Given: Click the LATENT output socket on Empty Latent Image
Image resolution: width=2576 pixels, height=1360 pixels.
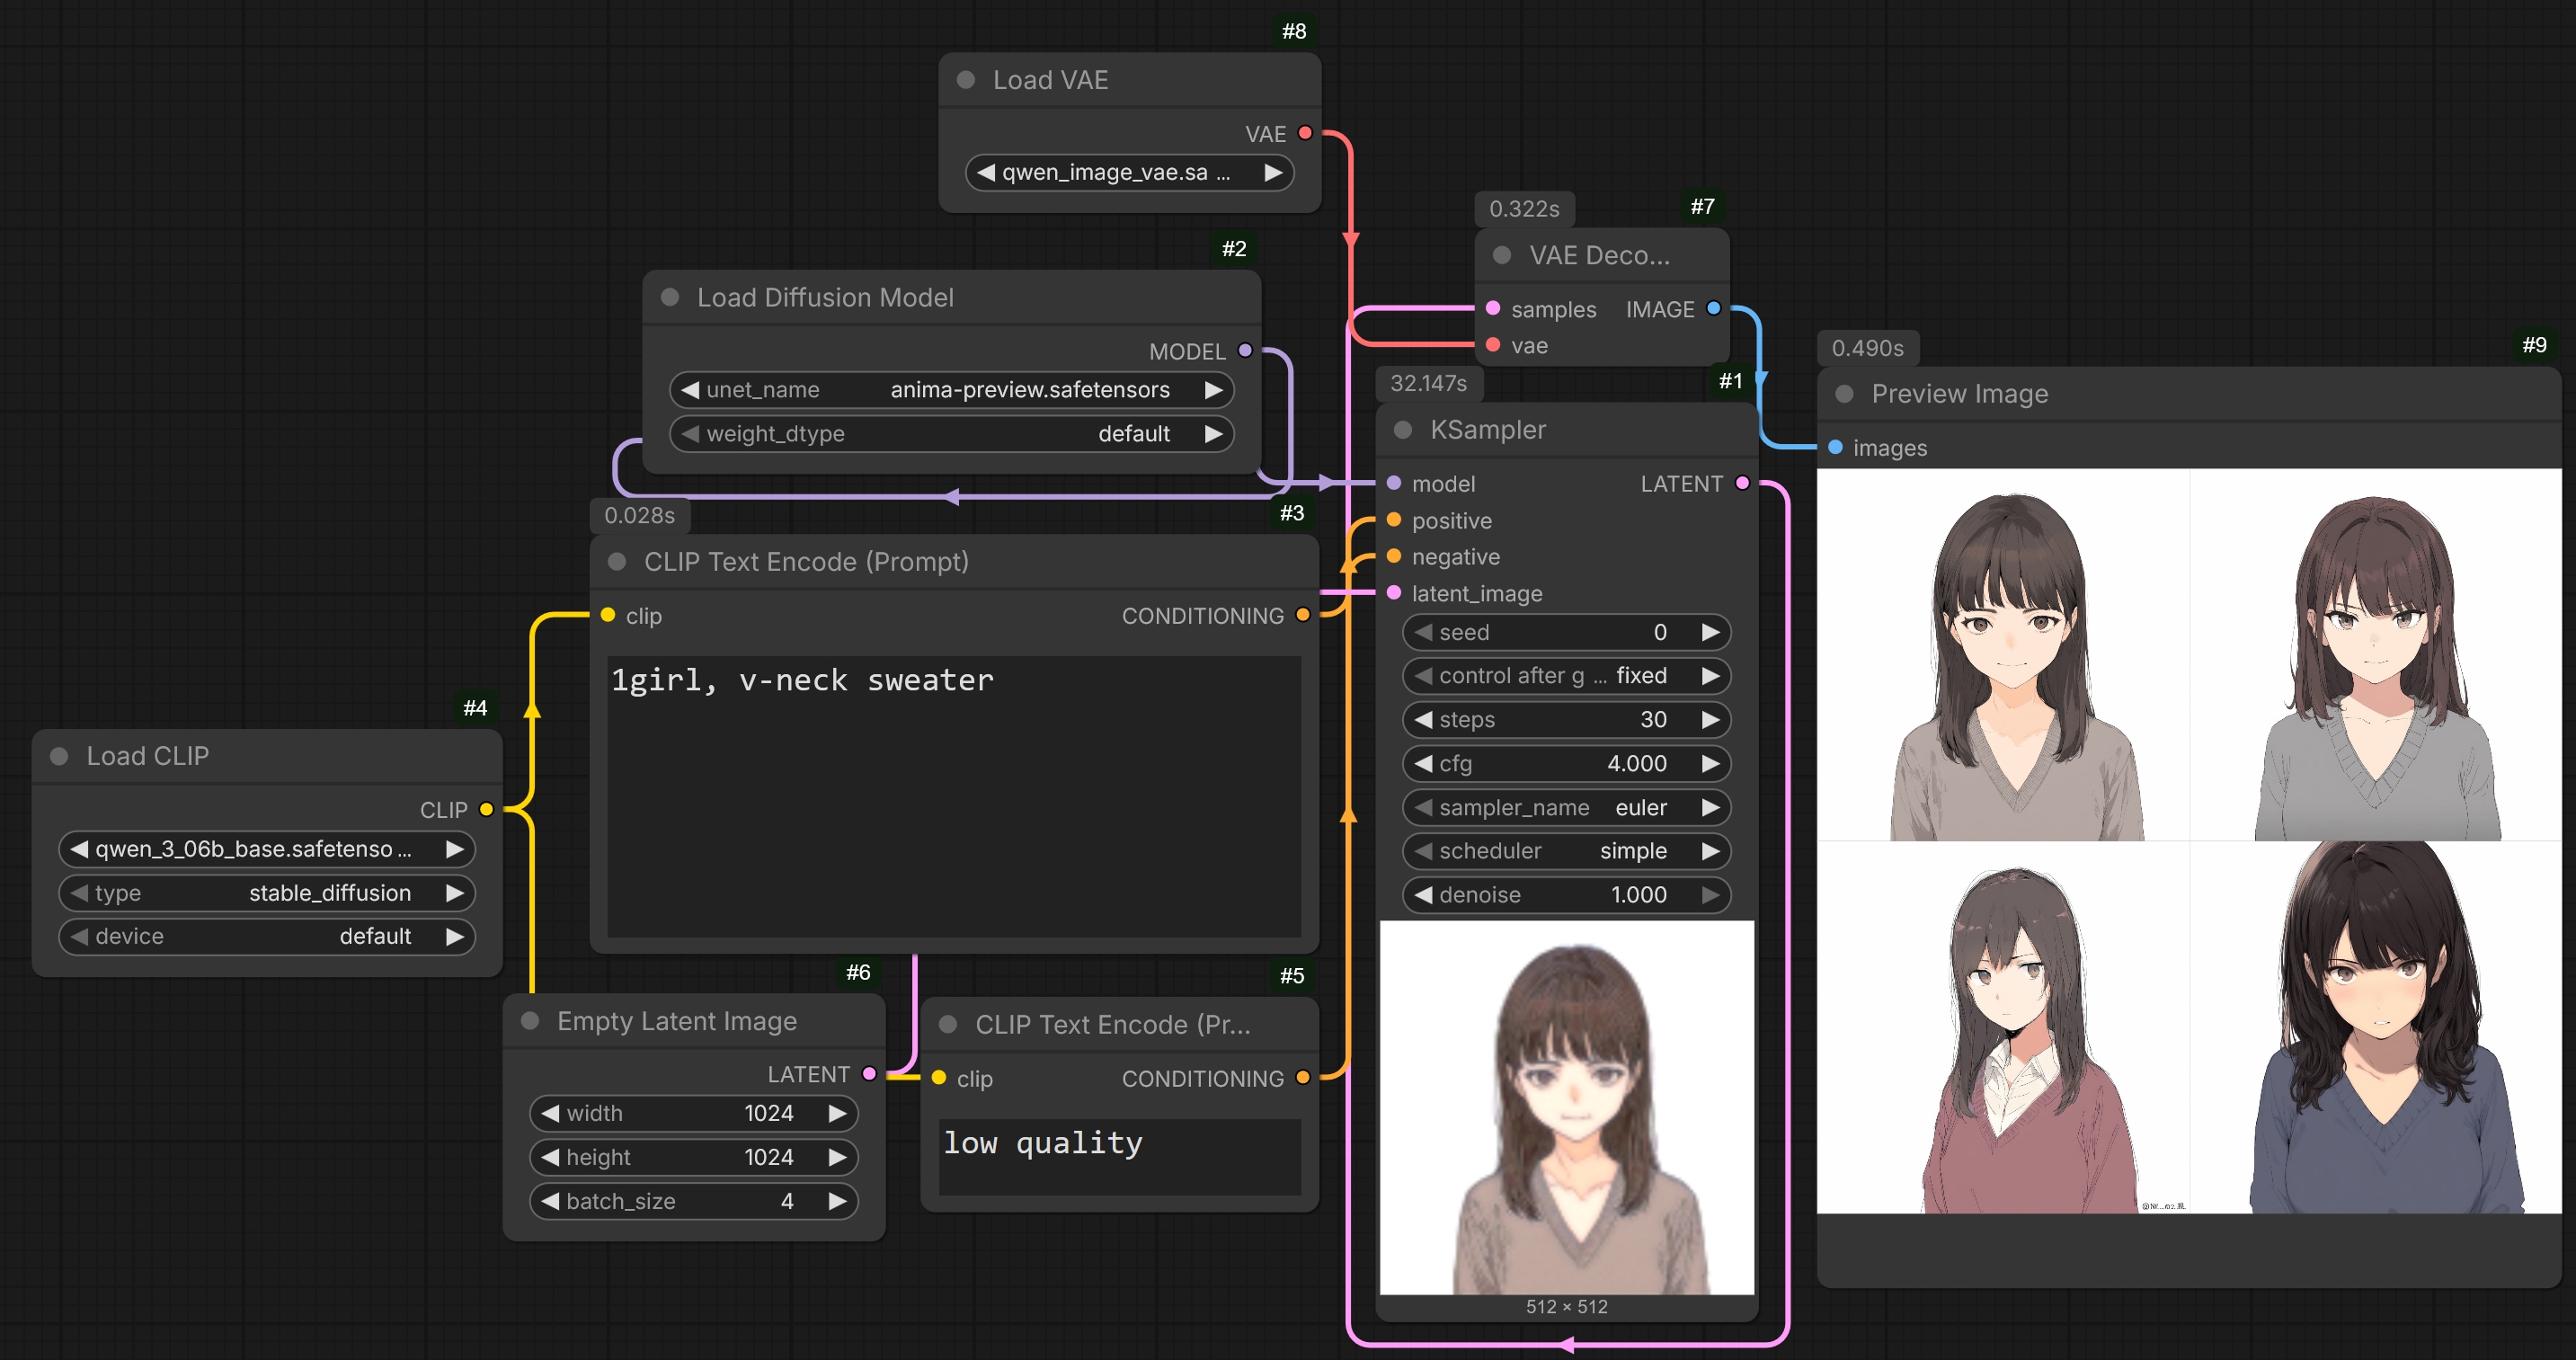Looking at the screenshot, I should pyautogui.click(x=869, y=1074).
